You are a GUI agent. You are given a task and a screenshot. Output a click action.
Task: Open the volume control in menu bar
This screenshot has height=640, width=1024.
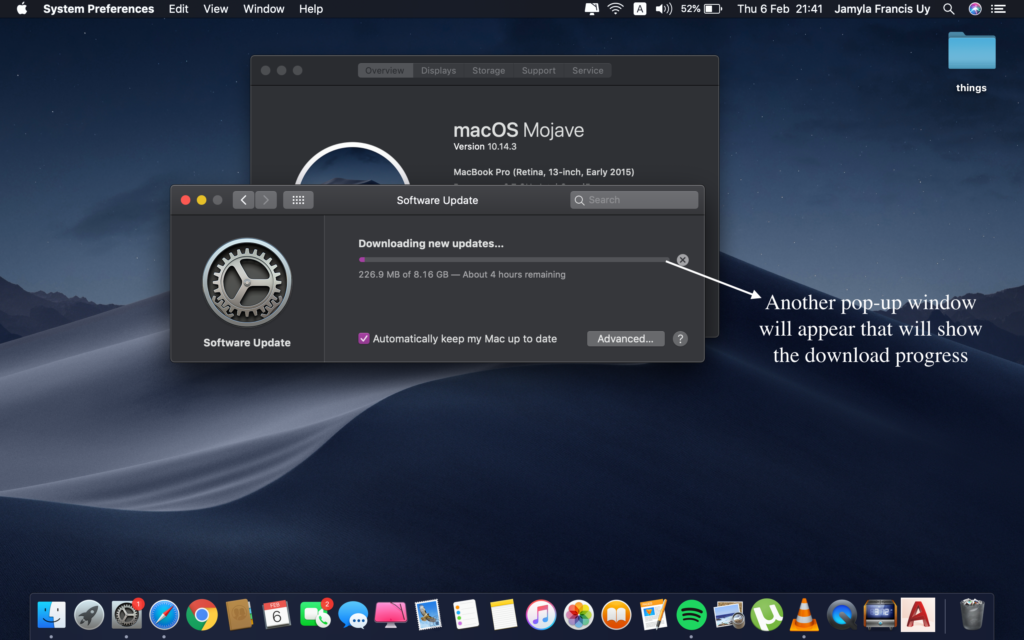pos(664,9)
